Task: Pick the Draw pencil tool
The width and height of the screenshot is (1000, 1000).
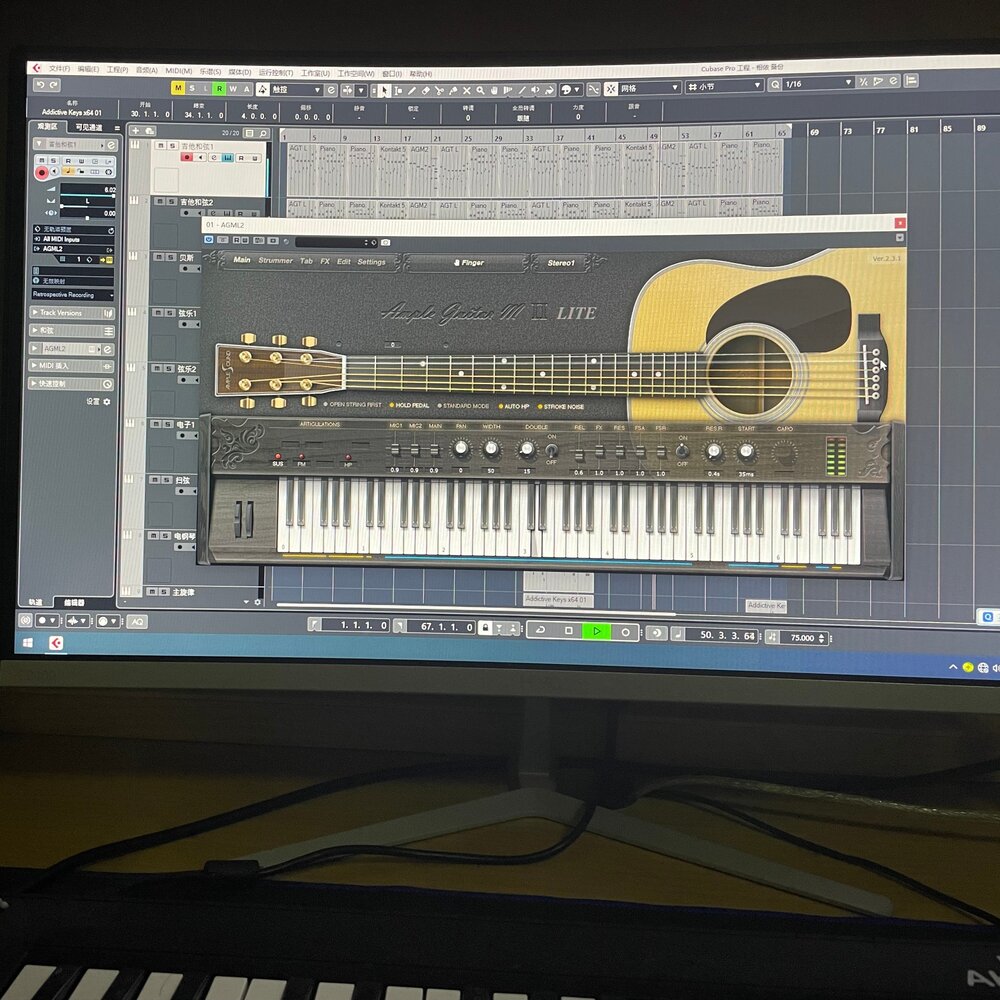Action: [x=411, y=91]
